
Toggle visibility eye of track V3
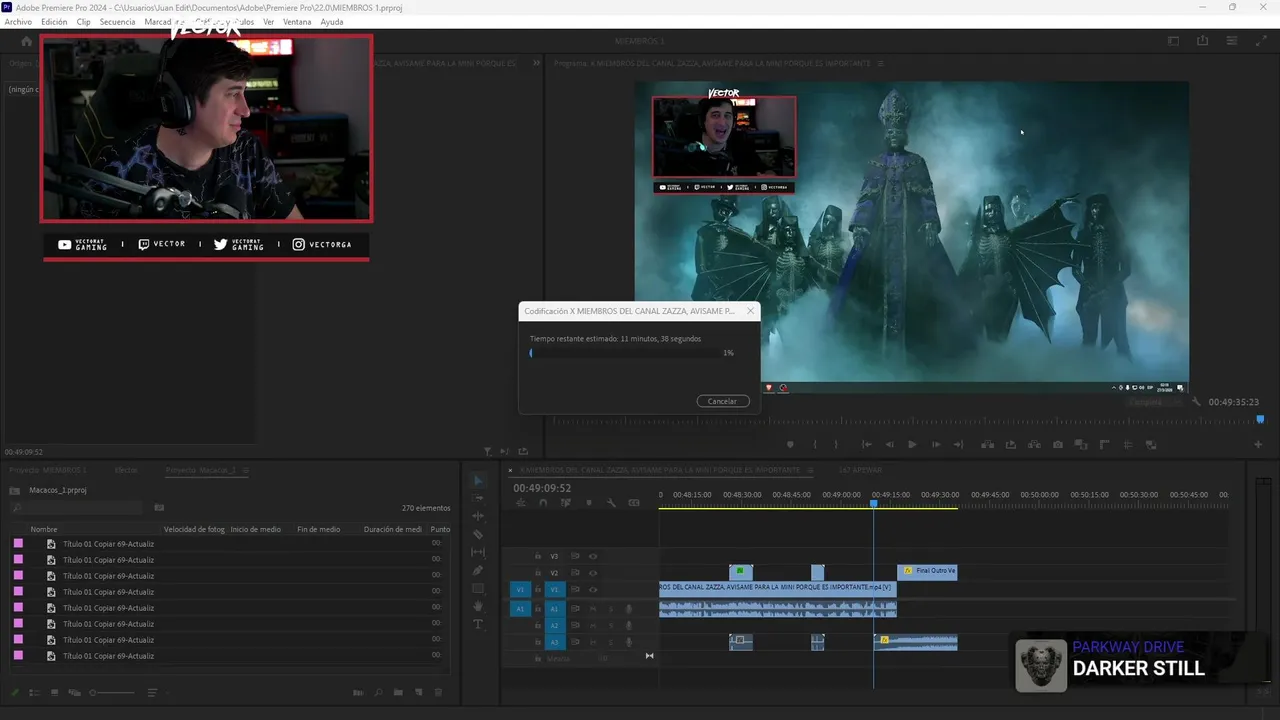(593, 556)
